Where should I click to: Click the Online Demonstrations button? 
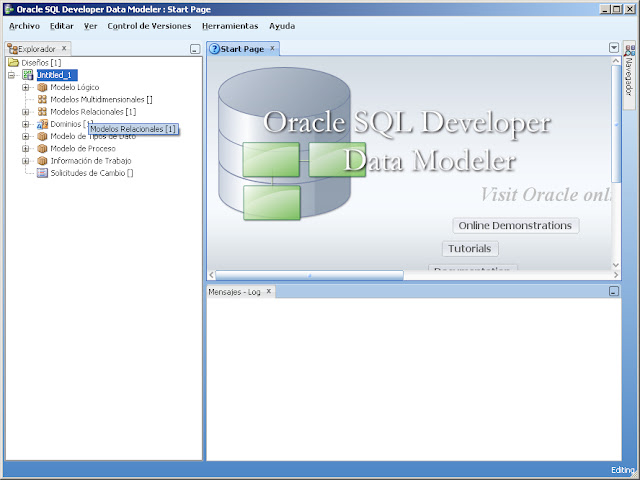point(516,226)
